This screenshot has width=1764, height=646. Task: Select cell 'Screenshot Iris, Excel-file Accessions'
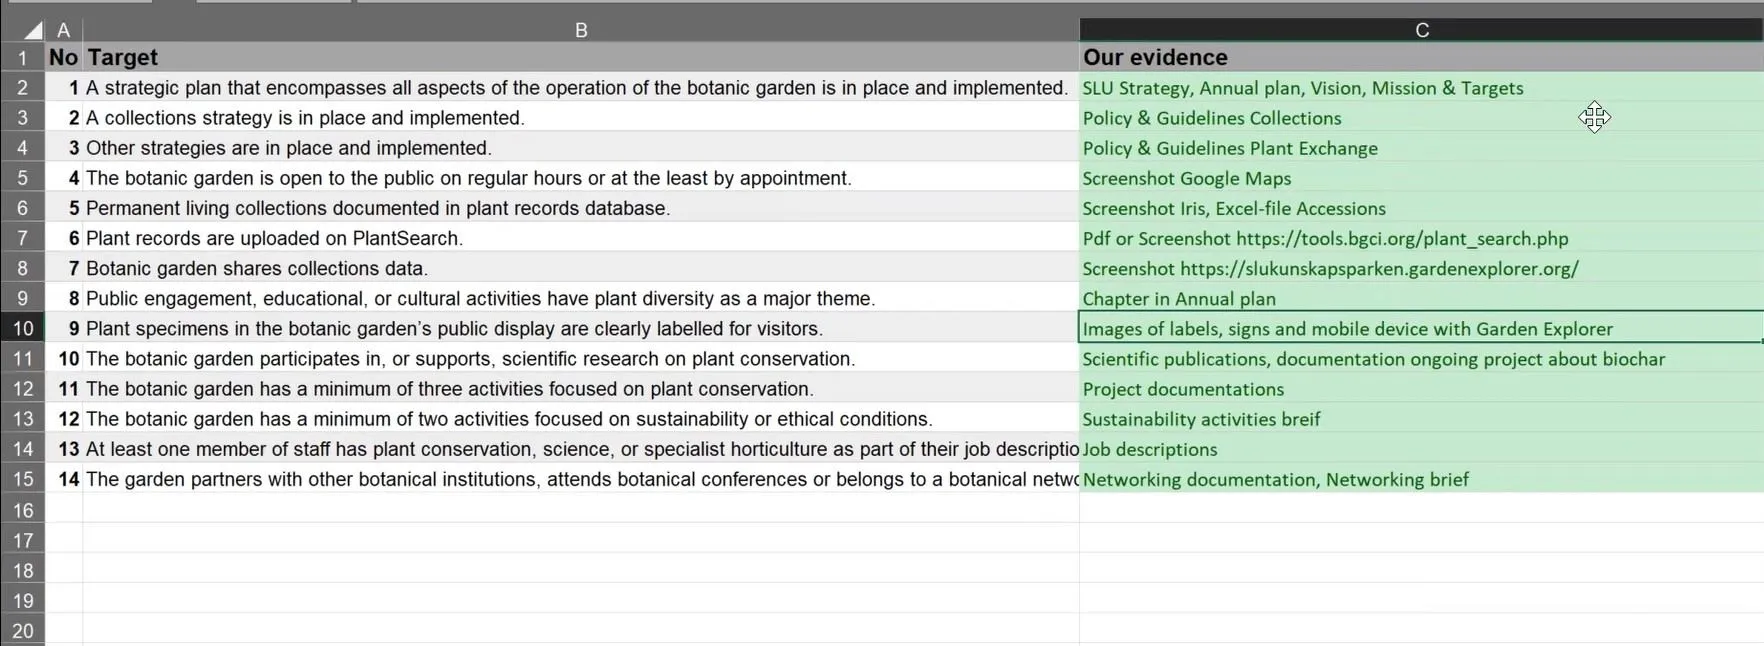(x=1422, y=208)
